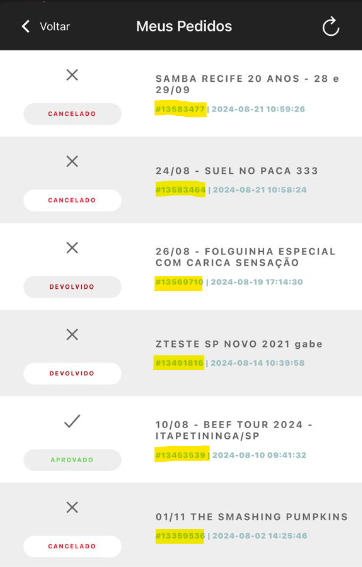This screenshot has height=567, width=362.
Task: Open 24/08 Suel no Paca 333 order
Action: click(x=237, y=171)
